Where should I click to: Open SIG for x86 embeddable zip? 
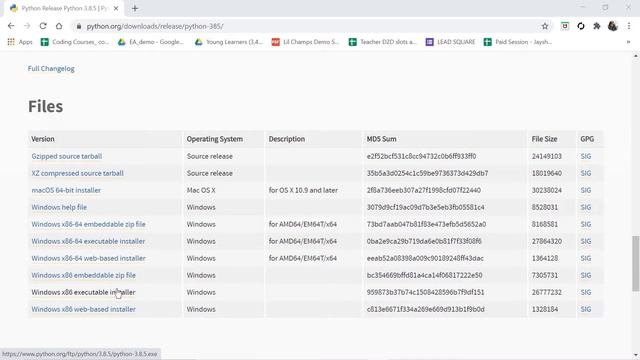(586, 275)
